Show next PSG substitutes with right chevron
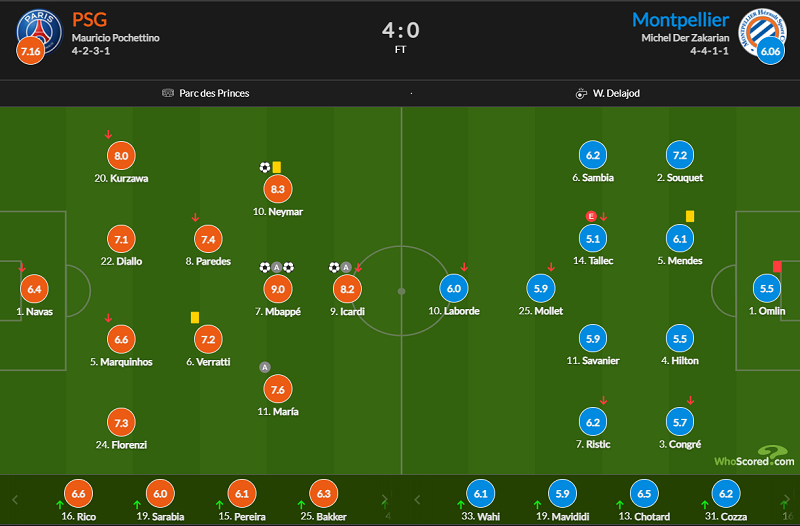 pyautogui.click(x=385, y=499)
